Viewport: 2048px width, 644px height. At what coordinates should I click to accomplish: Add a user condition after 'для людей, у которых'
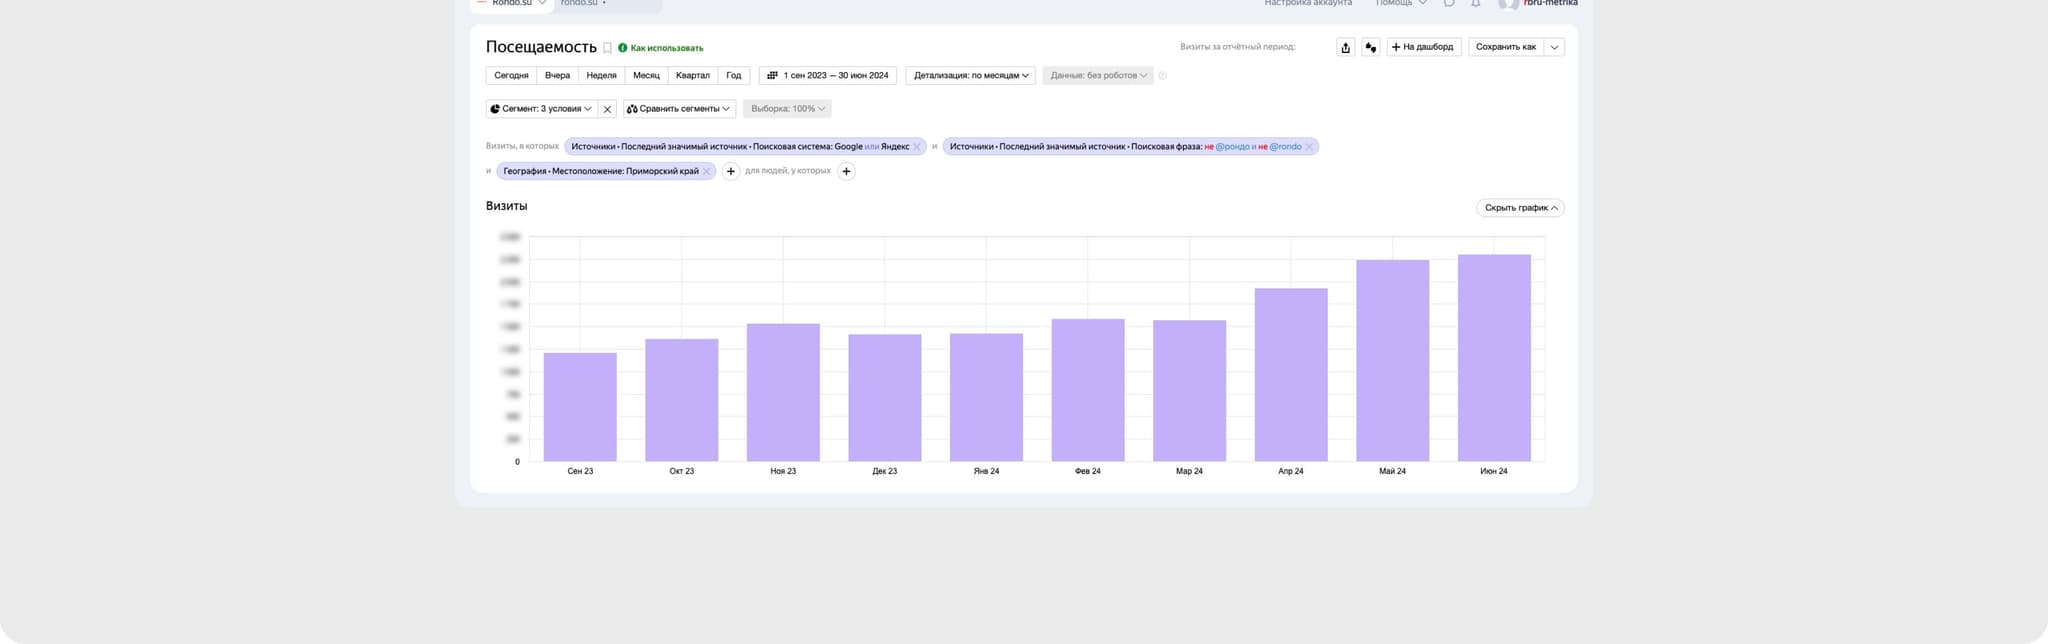846,171
